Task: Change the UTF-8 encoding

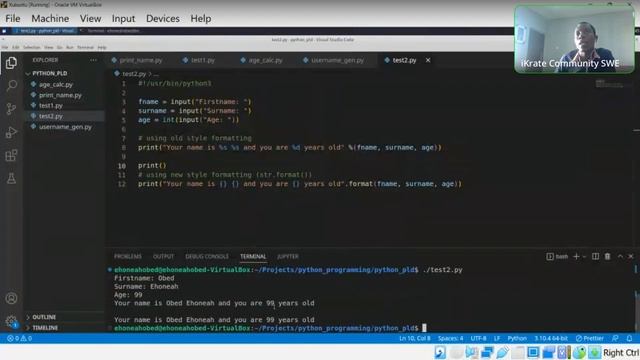Action: point(478,338)
